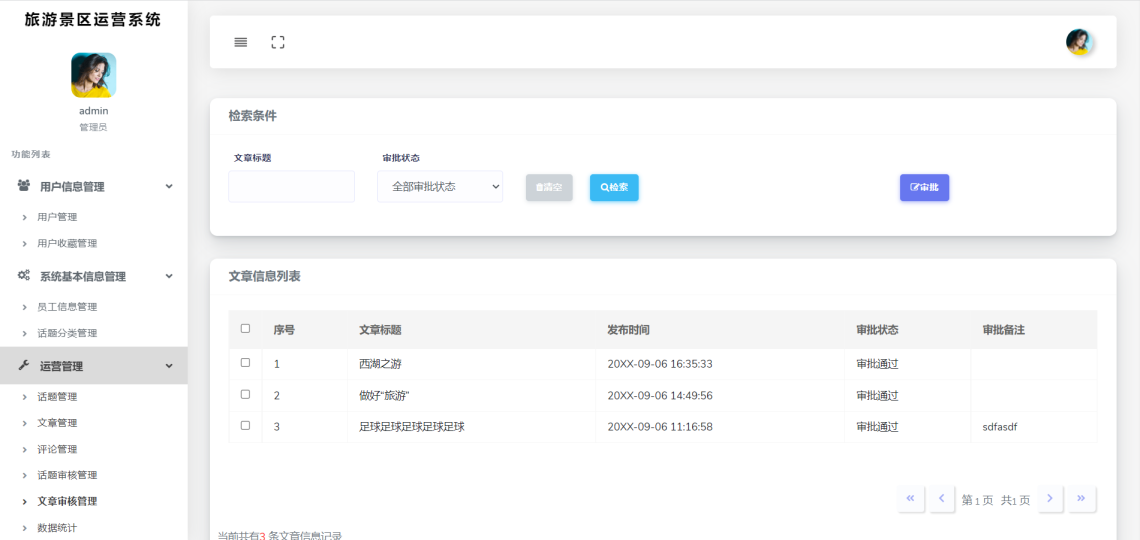Click the 检索 search button
This screenshot has width=1140, height=540.
[614, 188]
